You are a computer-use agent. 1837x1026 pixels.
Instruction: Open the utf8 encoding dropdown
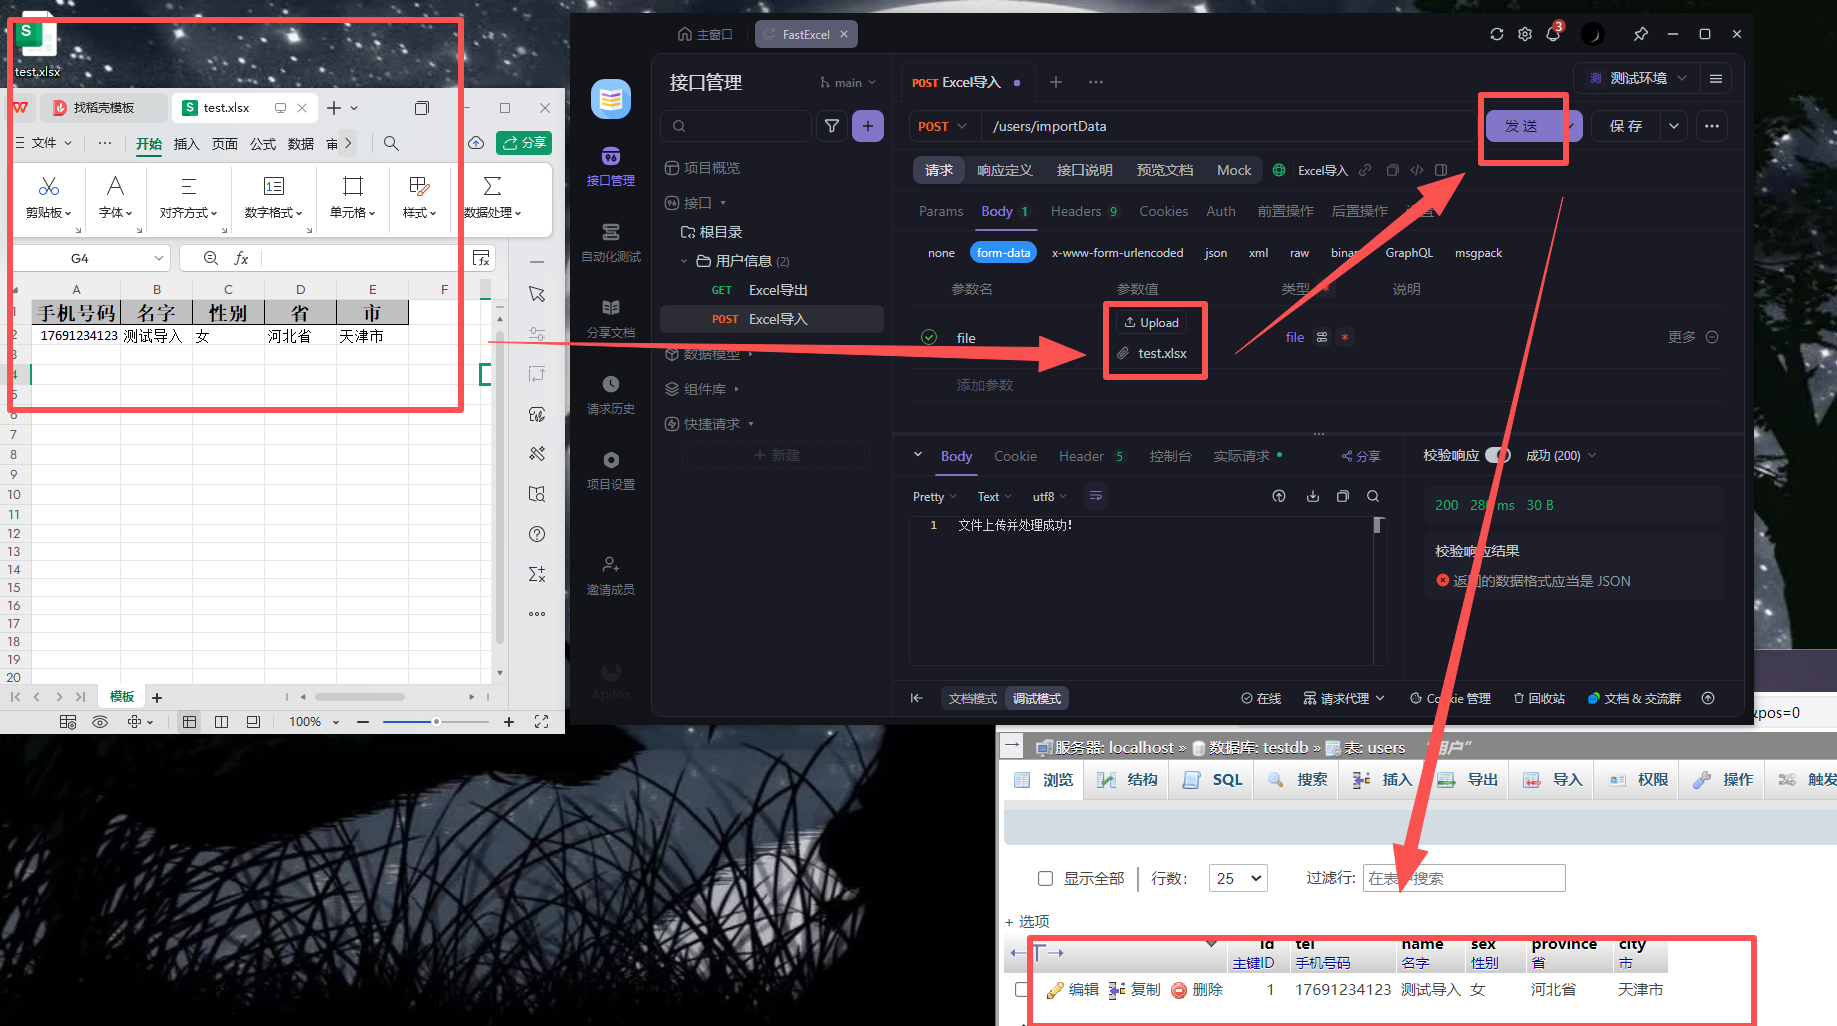click(1050, 496)
